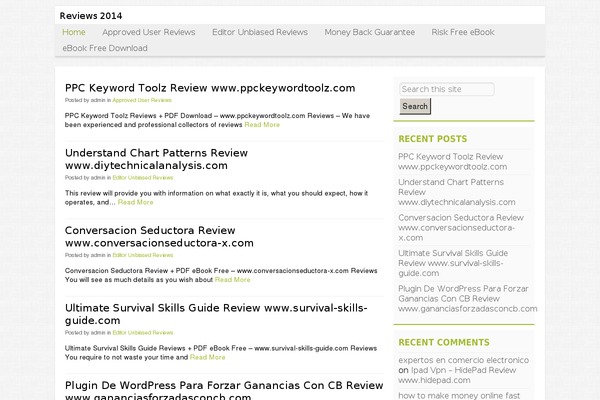
Task: Open Ultimate Survival Skills Guide post title
Action: (x=216, y=314)
